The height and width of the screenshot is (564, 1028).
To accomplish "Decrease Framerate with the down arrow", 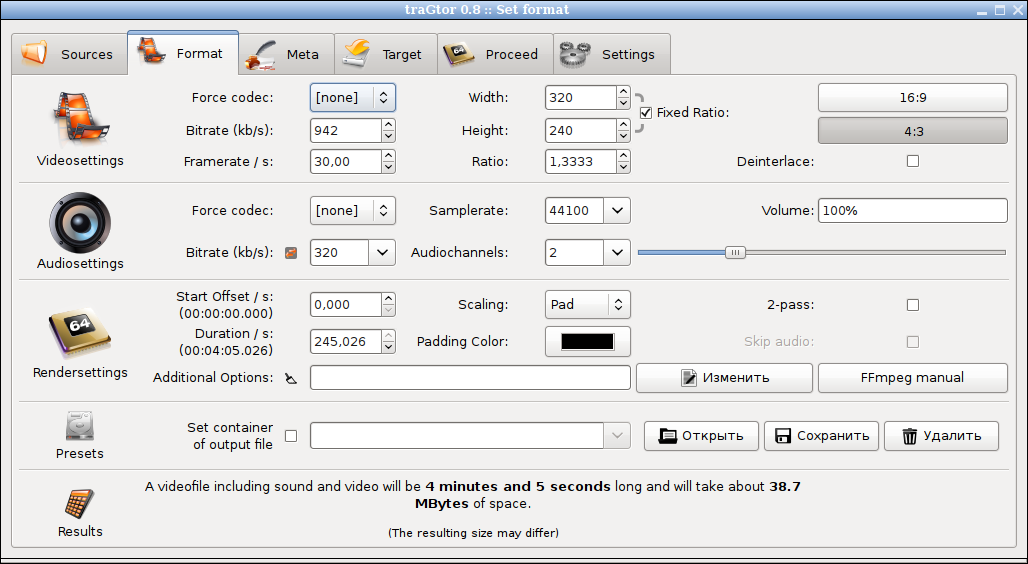I will (x=389, y=167).
